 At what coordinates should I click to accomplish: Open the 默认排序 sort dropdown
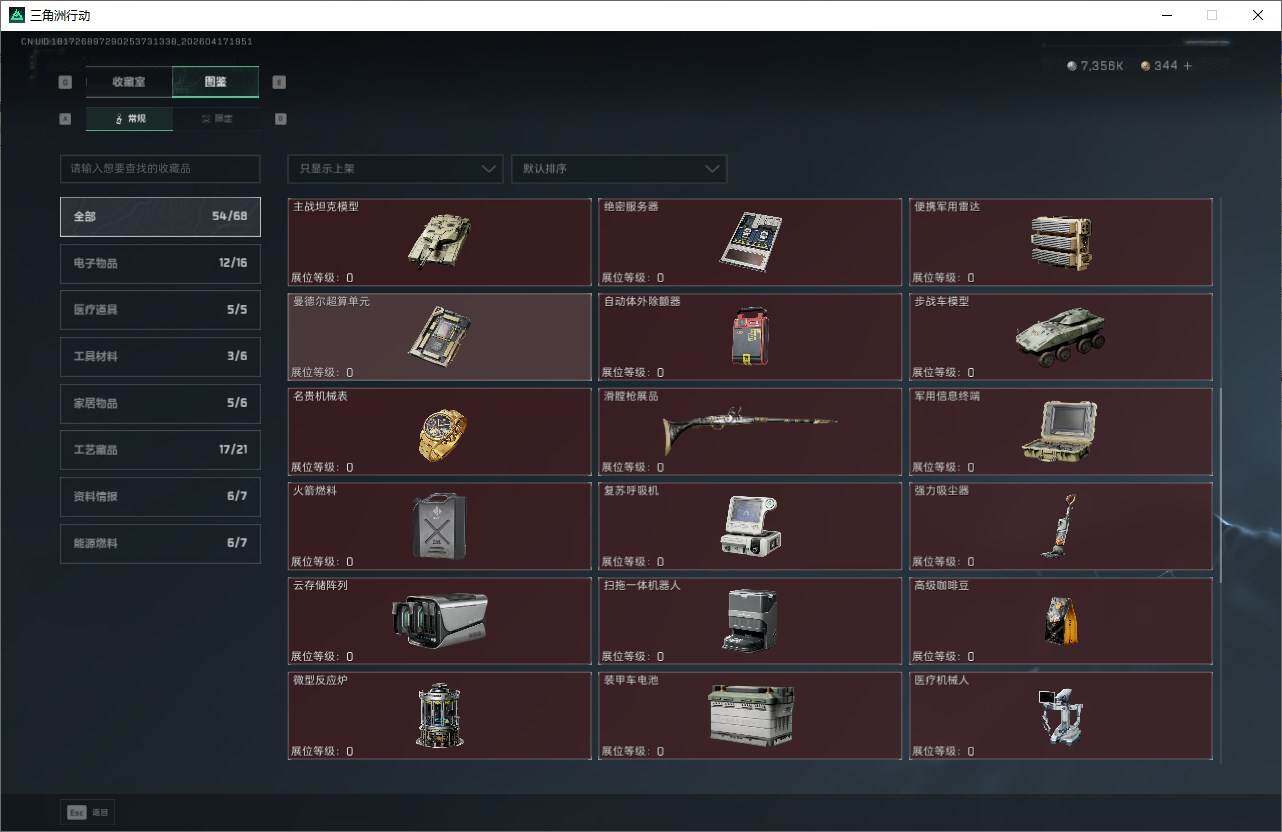pos(618,169)
